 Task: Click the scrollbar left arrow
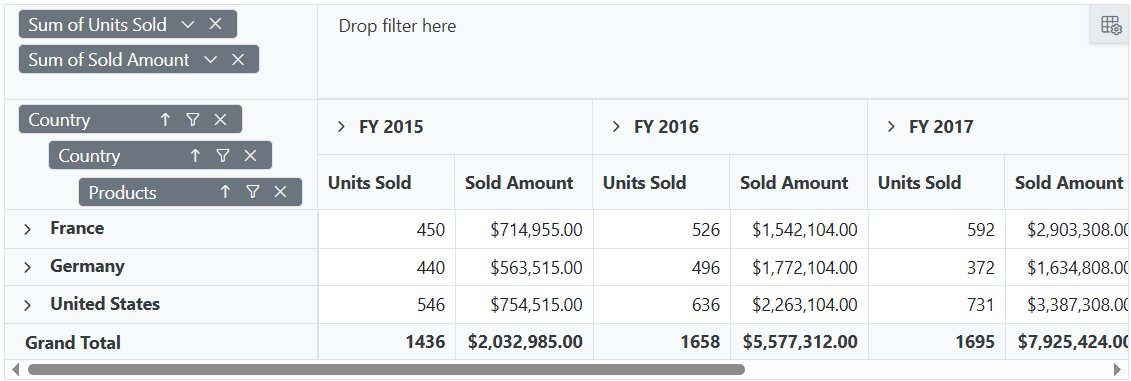15,369
